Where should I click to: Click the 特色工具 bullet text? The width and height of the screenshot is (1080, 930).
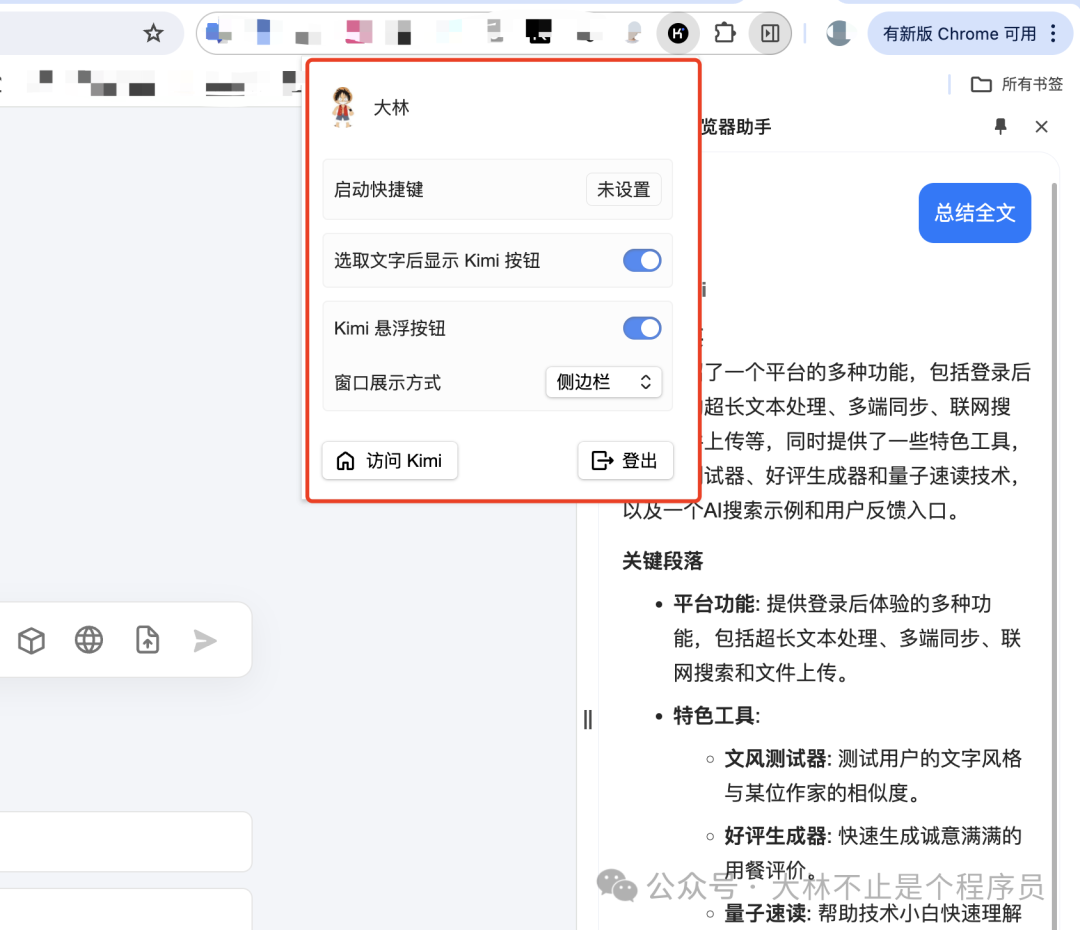point(716,716)
